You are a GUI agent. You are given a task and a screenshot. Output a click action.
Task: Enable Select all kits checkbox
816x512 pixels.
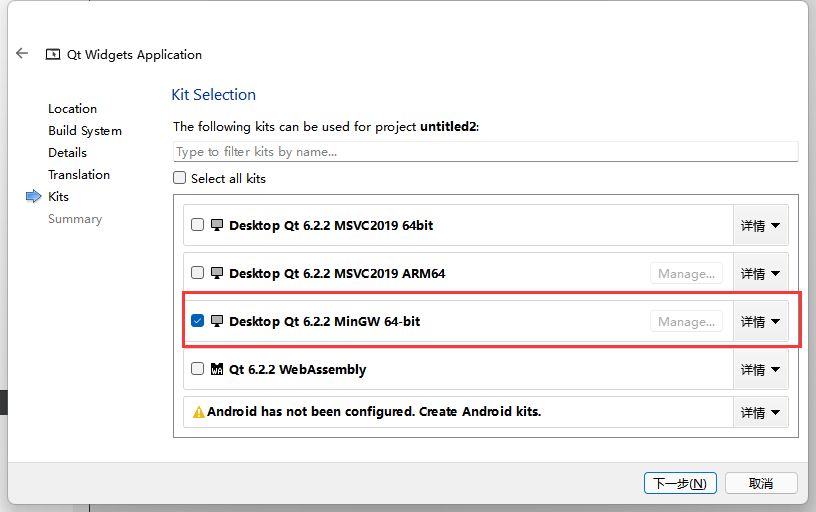(x=180, y=178)
